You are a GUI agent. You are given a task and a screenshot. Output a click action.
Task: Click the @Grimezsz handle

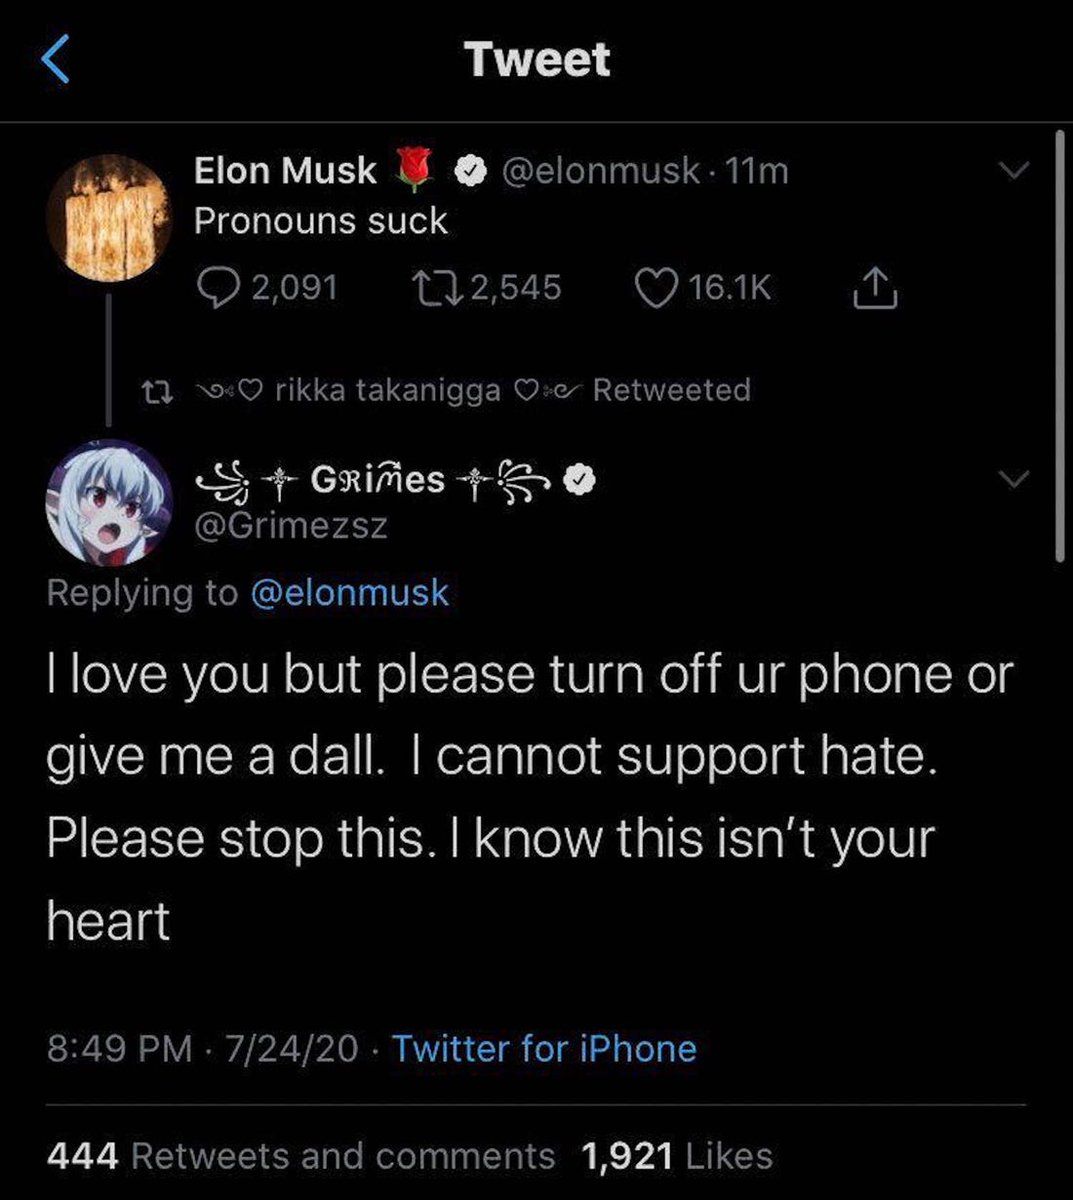290,525
